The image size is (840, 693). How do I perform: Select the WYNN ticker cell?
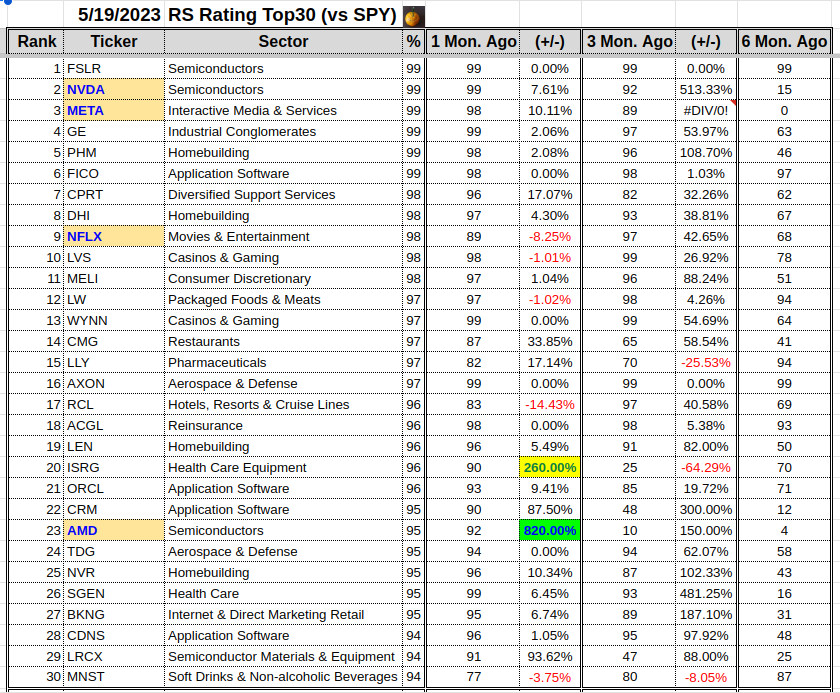click(x=114, y=320)
